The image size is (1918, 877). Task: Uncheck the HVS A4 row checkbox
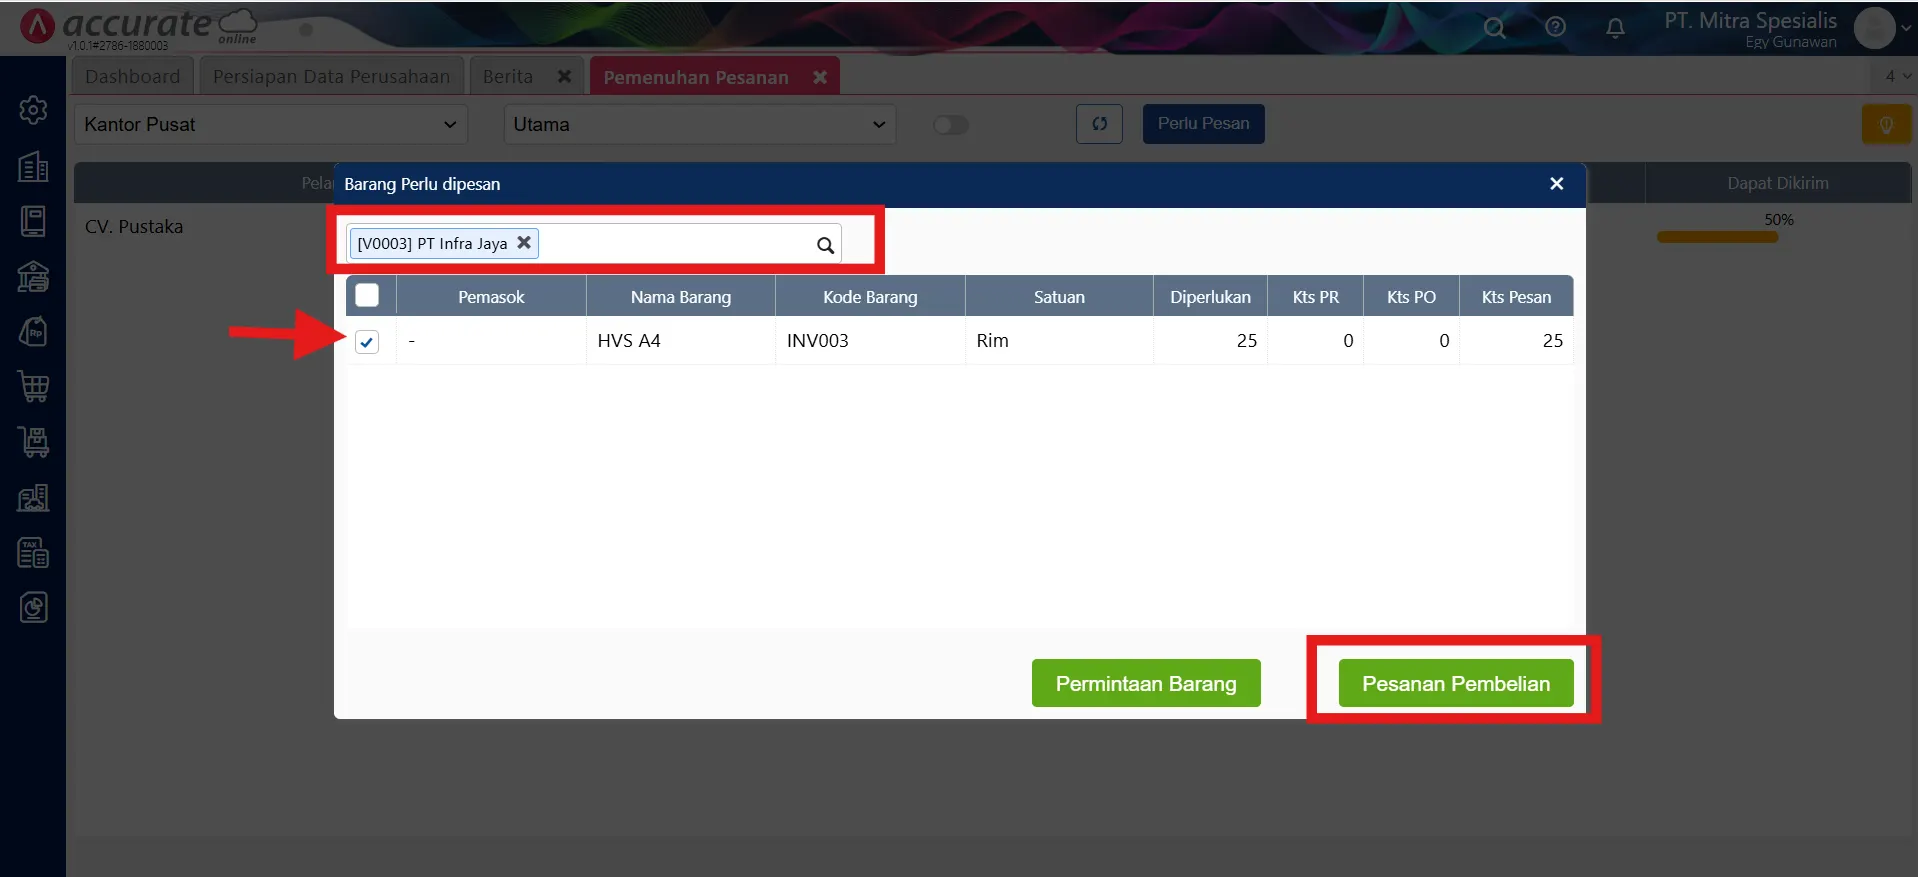pos(367,342)
